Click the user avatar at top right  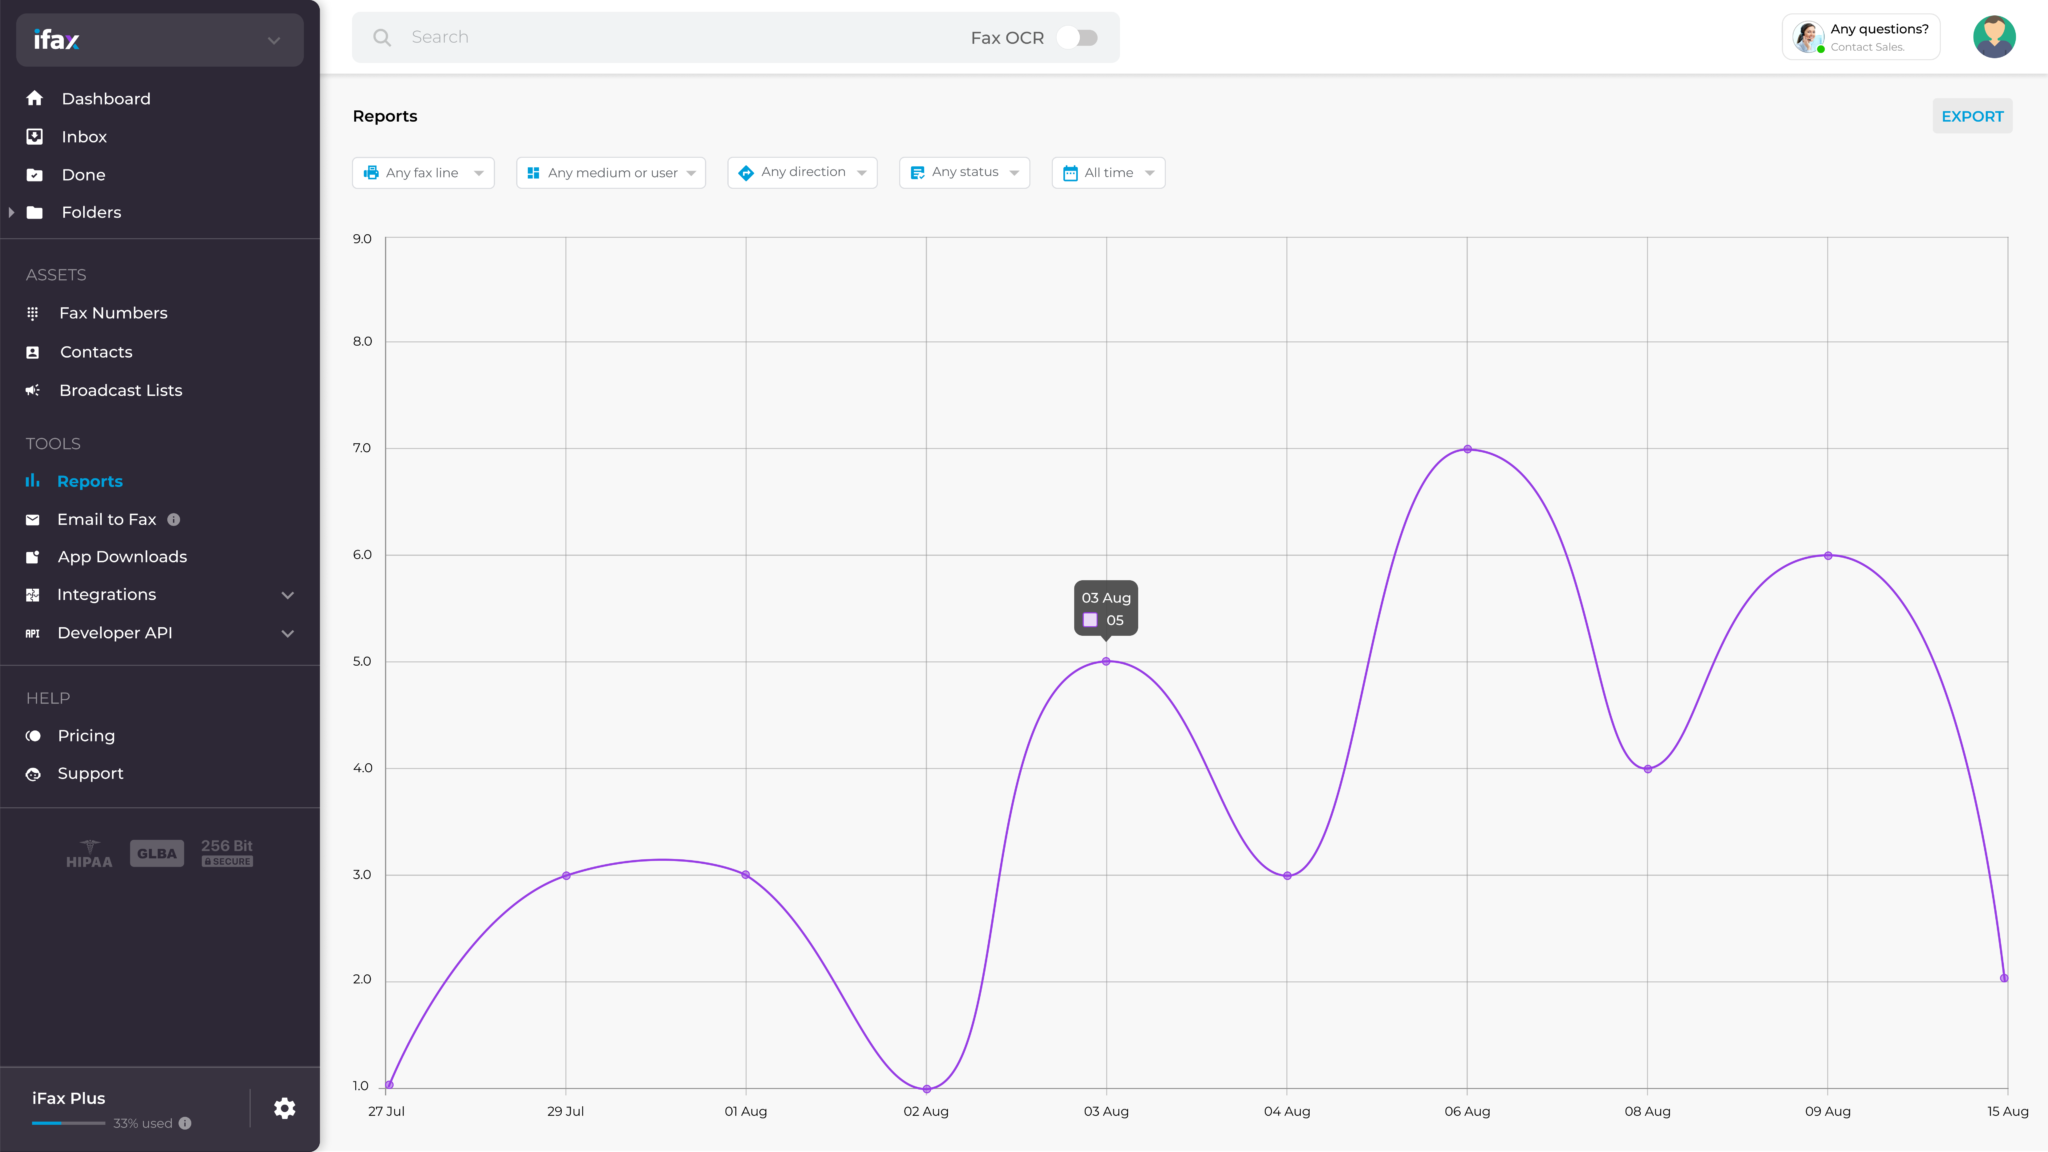pyautogui.click(x=1994, y=37)
